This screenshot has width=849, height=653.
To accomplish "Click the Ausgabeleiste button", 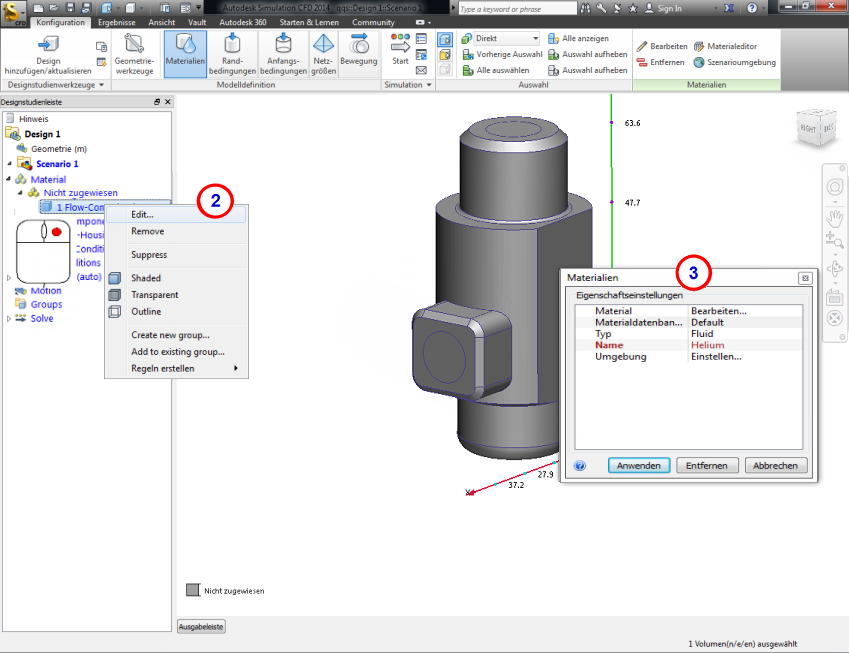I will click(x=201, y=626).
